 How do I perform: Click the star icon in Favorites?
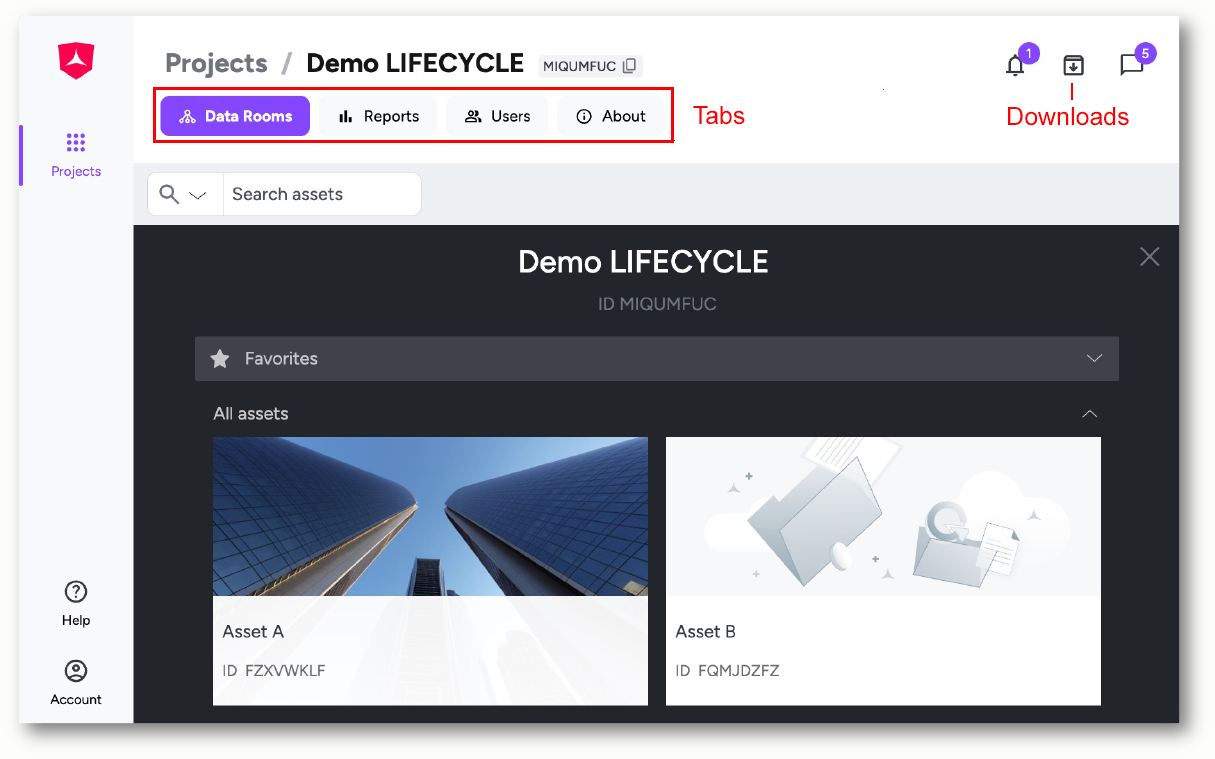point(220,358)
